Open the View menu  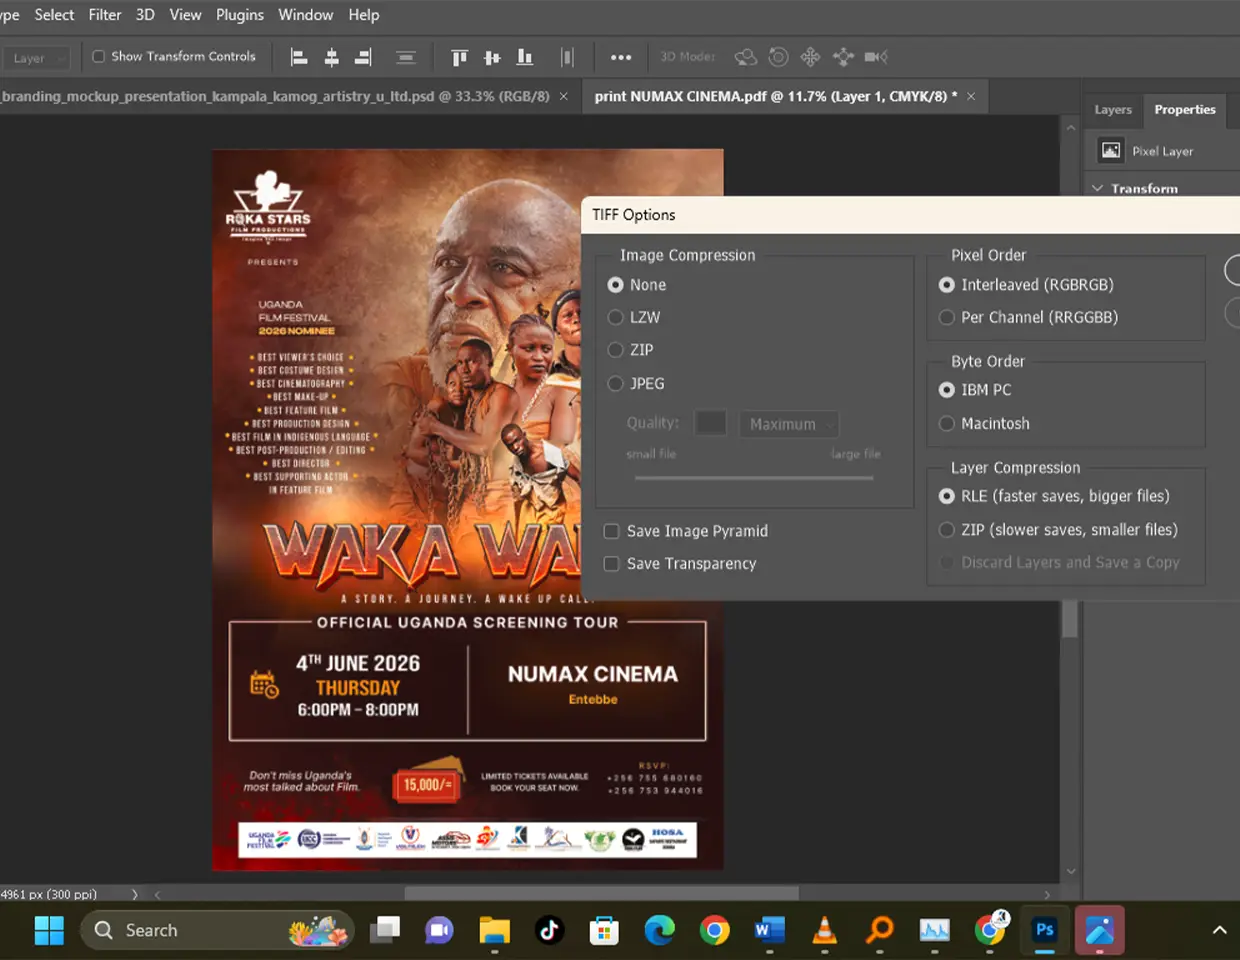[x=185, y=15]
